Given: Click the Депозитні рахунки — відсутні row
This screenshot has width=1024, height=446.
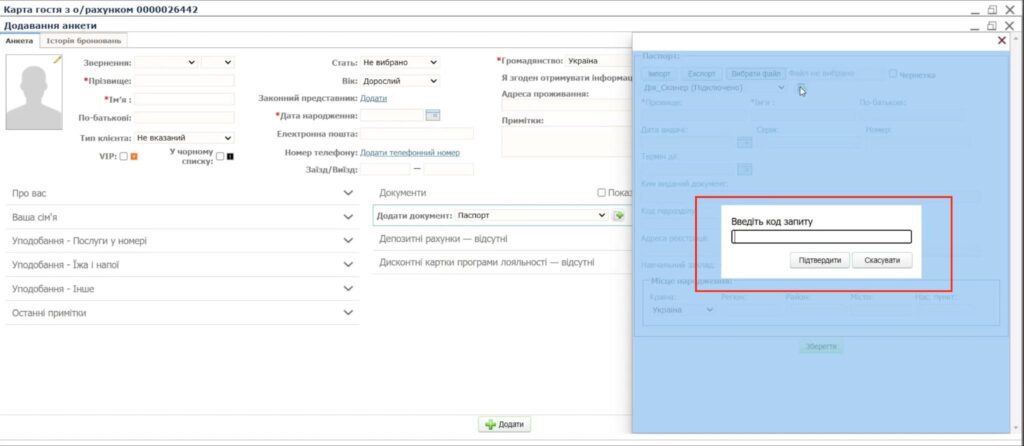Looking at the screenshot, I should click(x=503, y=239).
